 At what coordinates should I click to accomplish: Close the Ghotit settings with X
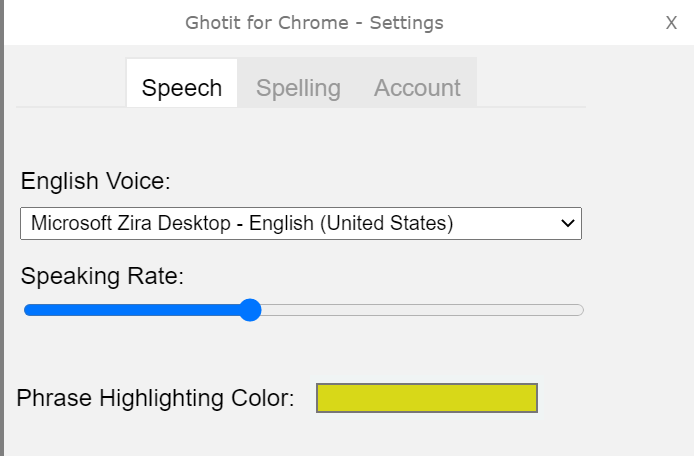[x=671, y=23]
